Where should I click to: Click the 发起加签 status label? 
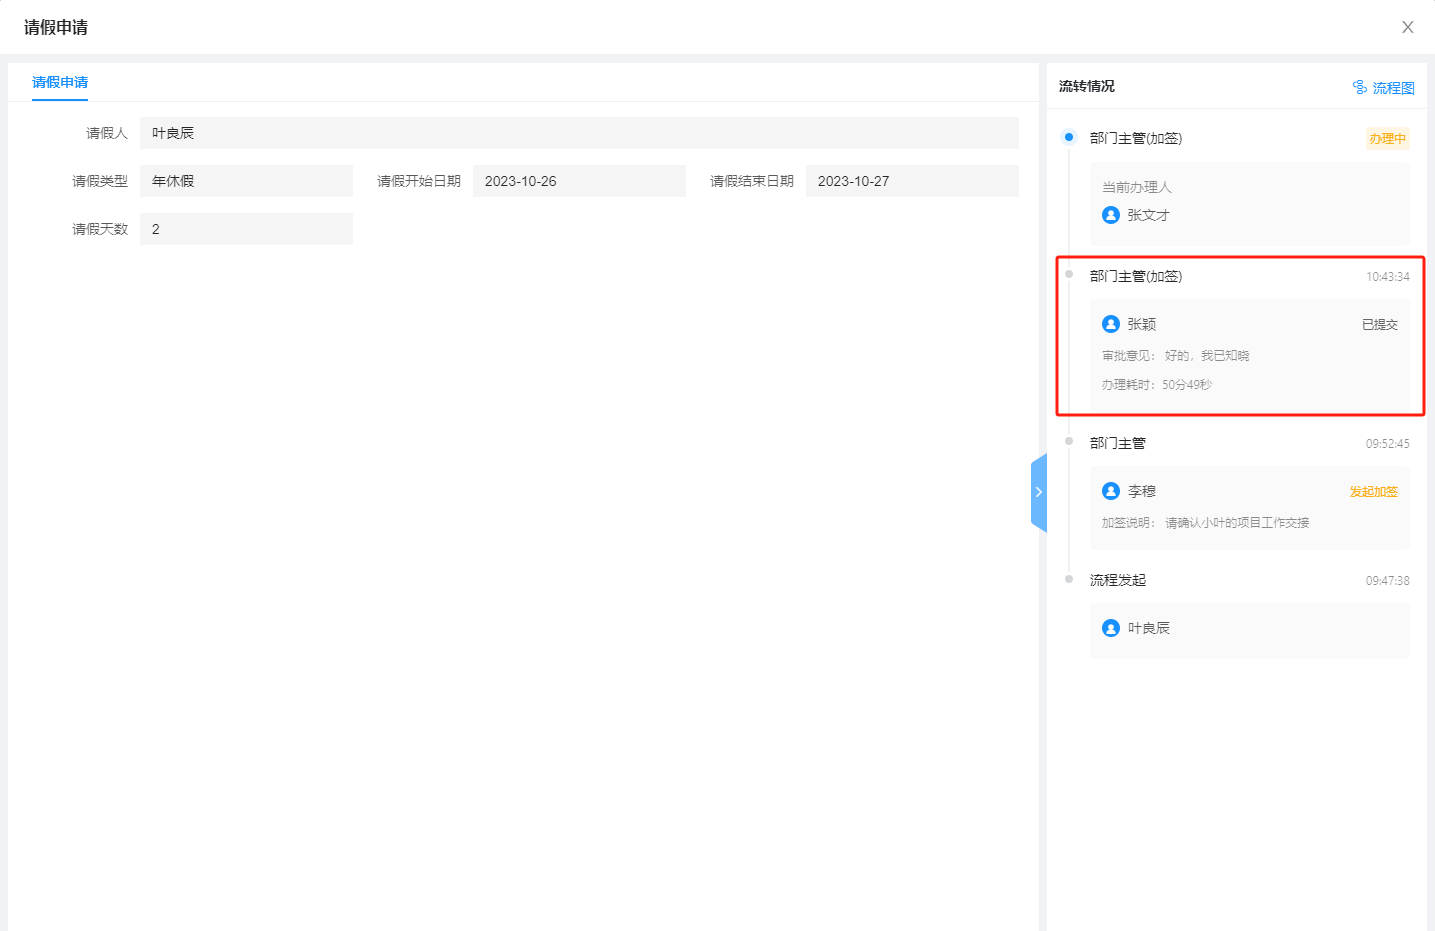tap(1373, 492)
